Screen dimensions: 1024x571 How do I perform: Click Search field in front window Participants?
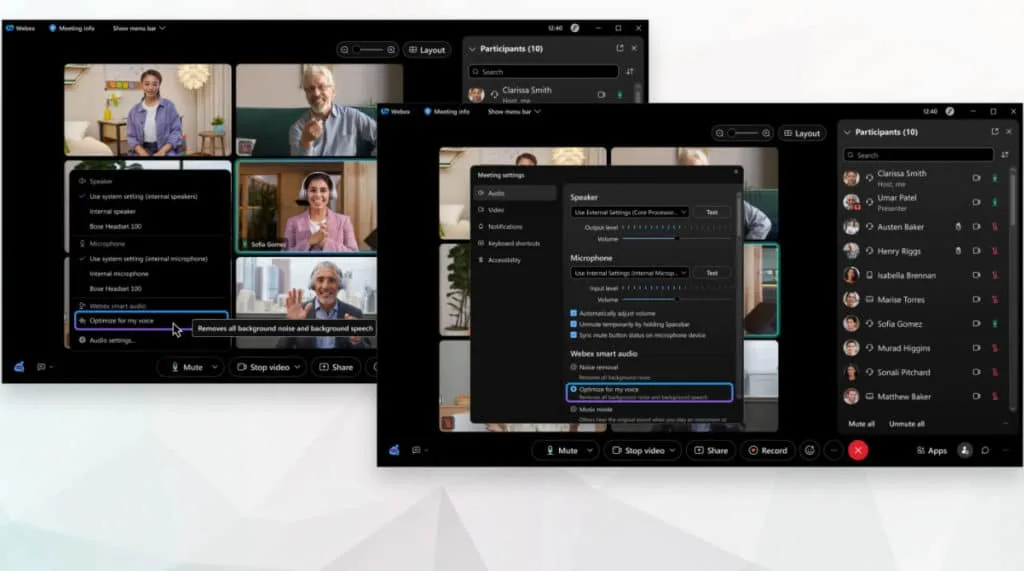918,155
